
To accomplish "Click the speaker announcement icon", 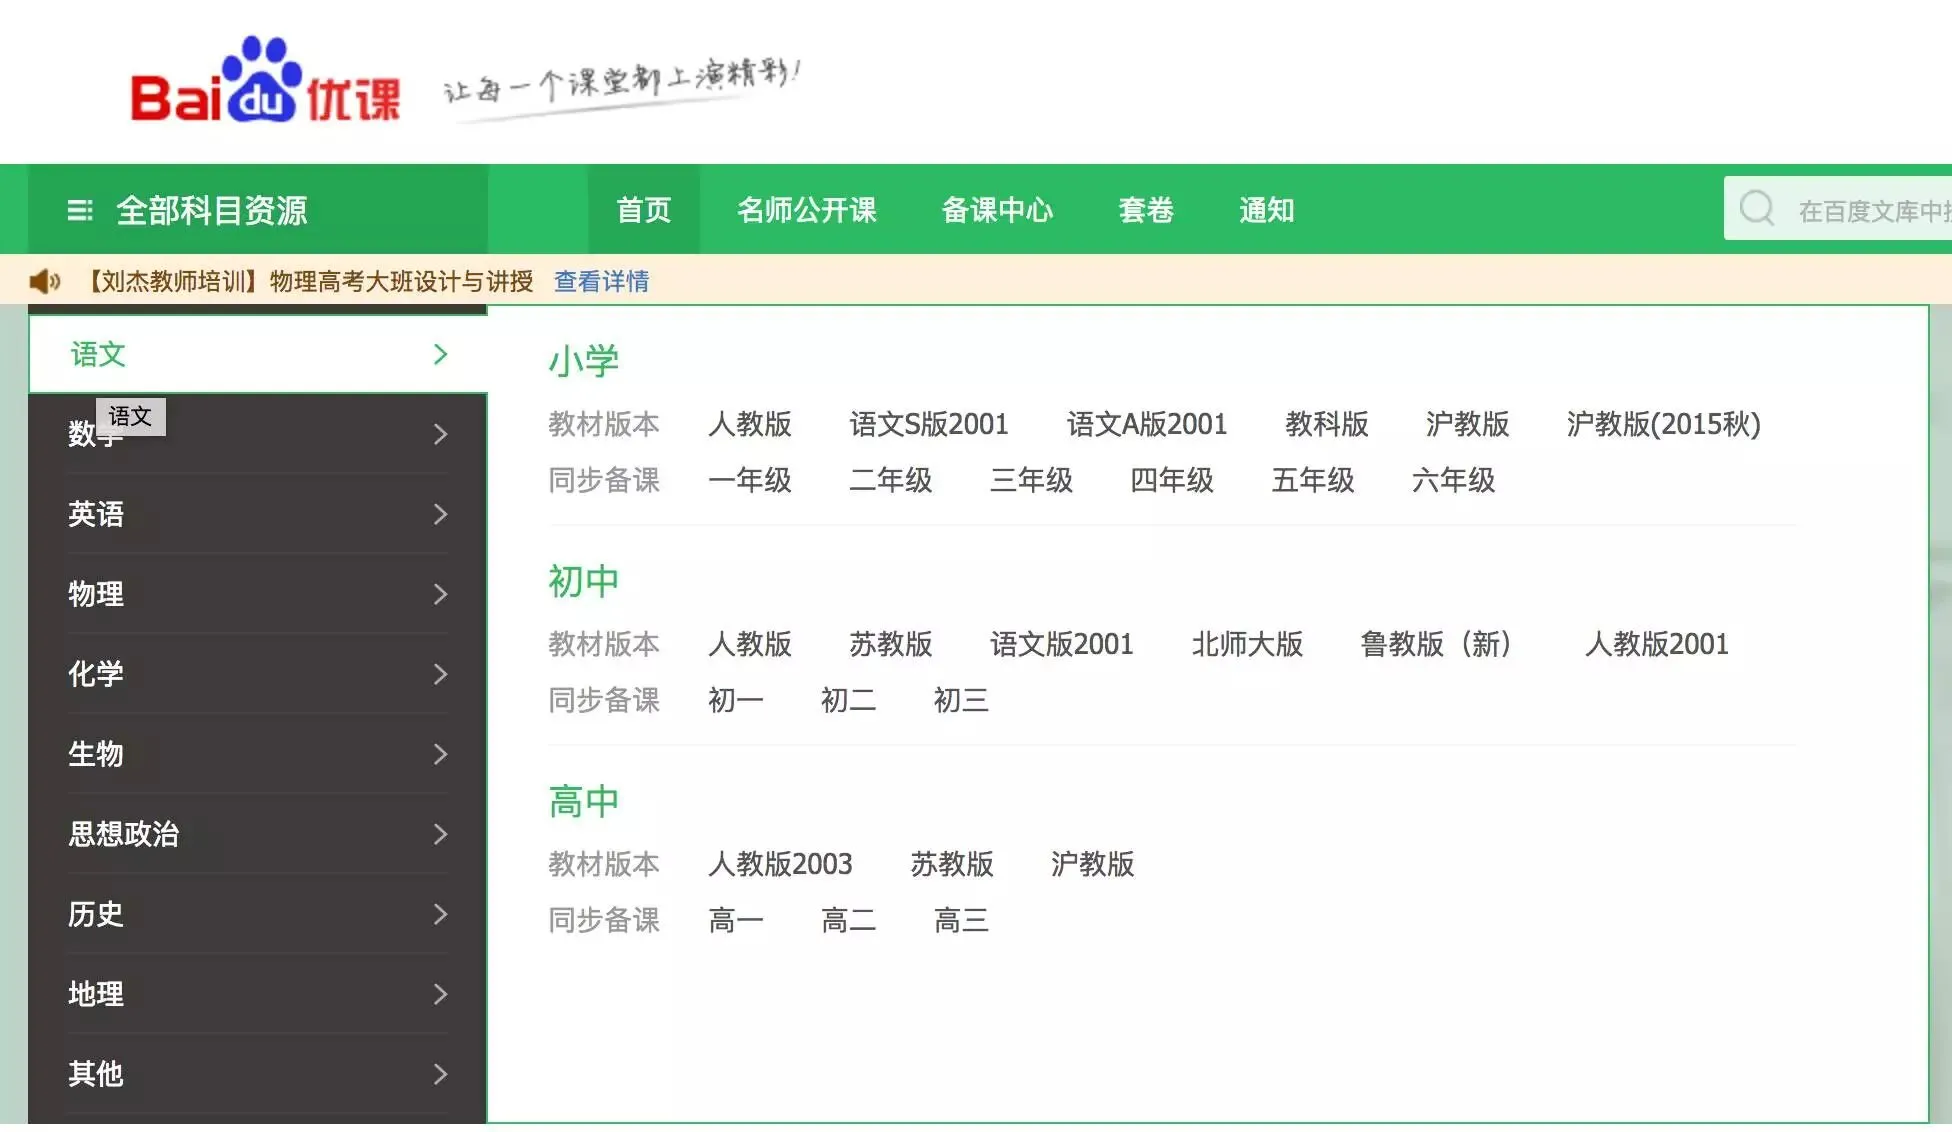I will [45, 281].
